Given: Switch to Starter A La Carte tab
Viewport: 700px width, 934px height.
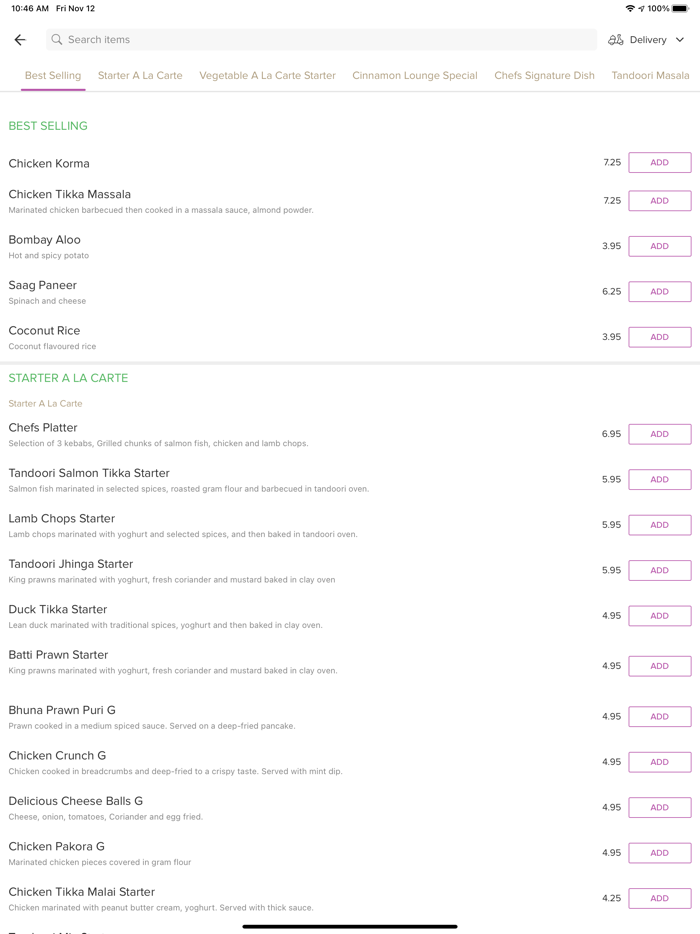Looking at the screenshot, I should tap(140, 76).
